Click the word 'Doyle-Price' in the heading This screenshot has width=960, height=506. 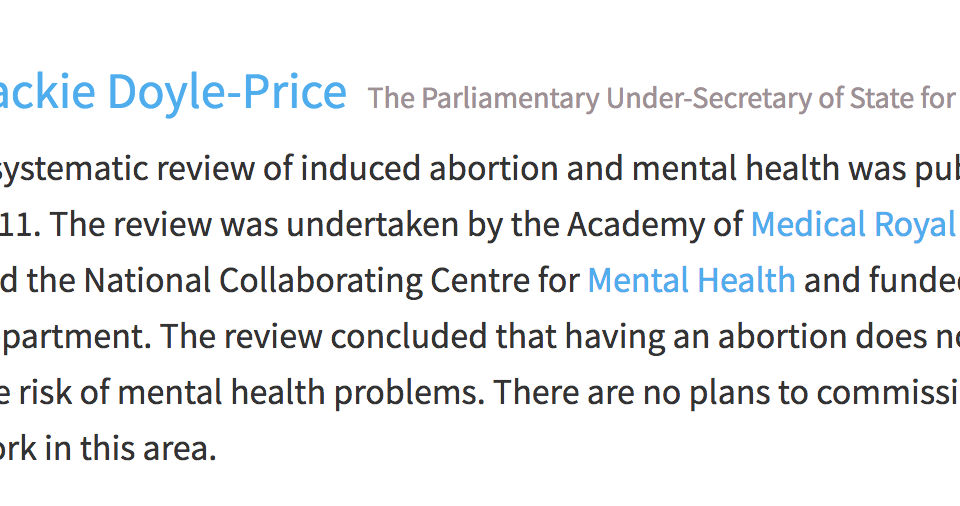227,92
